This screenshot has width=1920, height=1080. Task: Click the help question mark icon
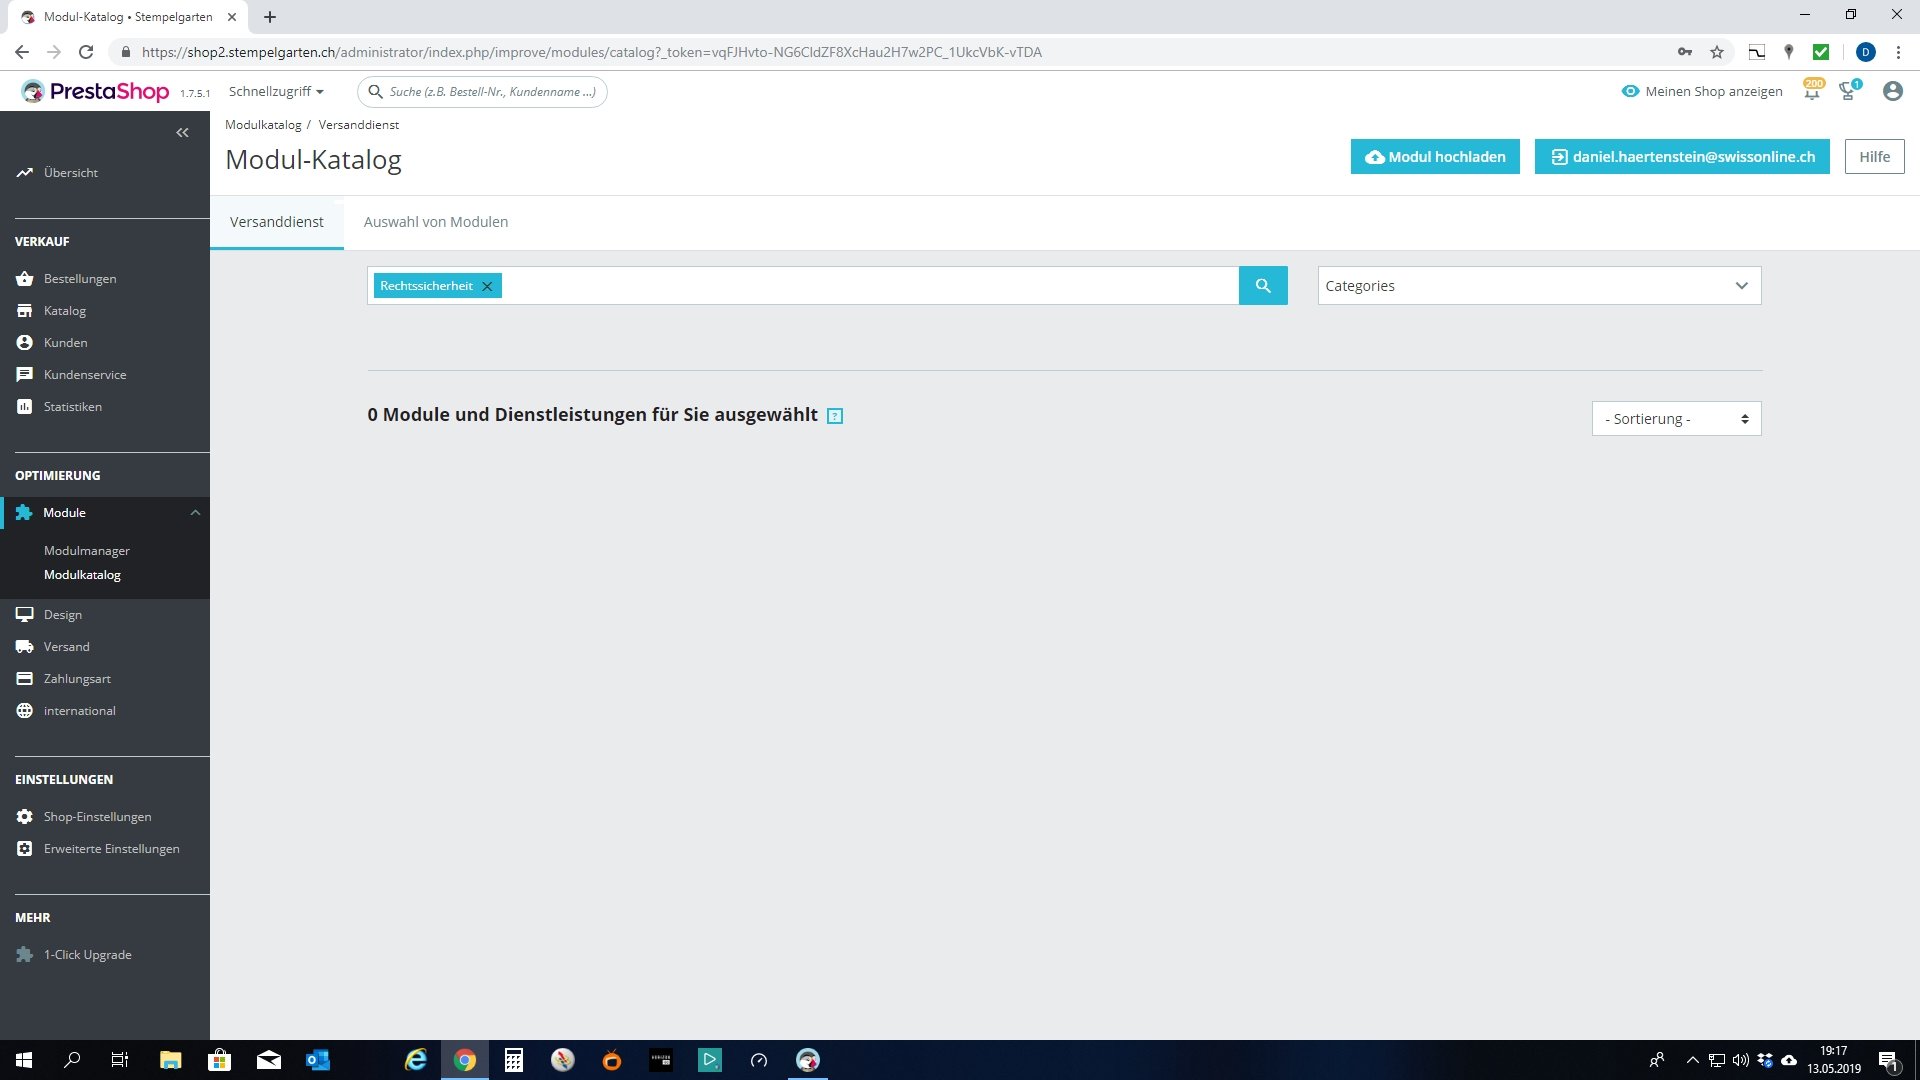pos(835,416)
